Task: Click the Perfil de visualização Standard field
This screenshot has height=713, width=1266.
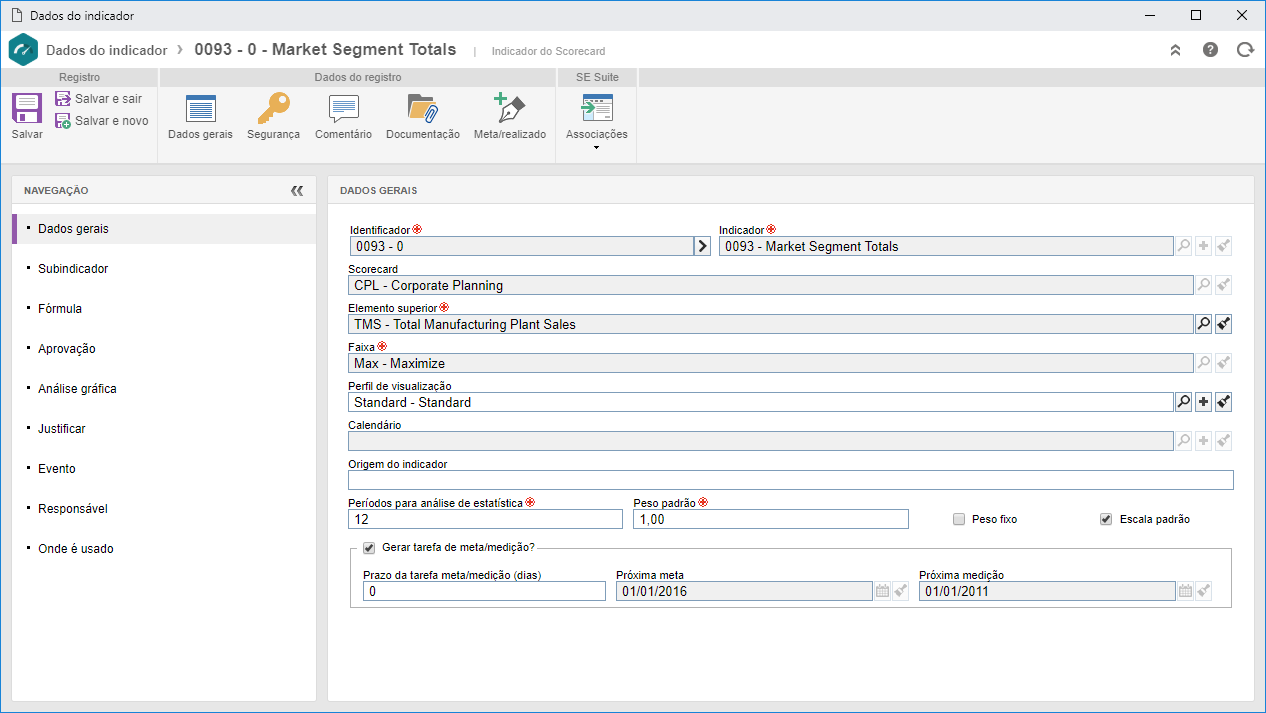Action: point(761,402)
